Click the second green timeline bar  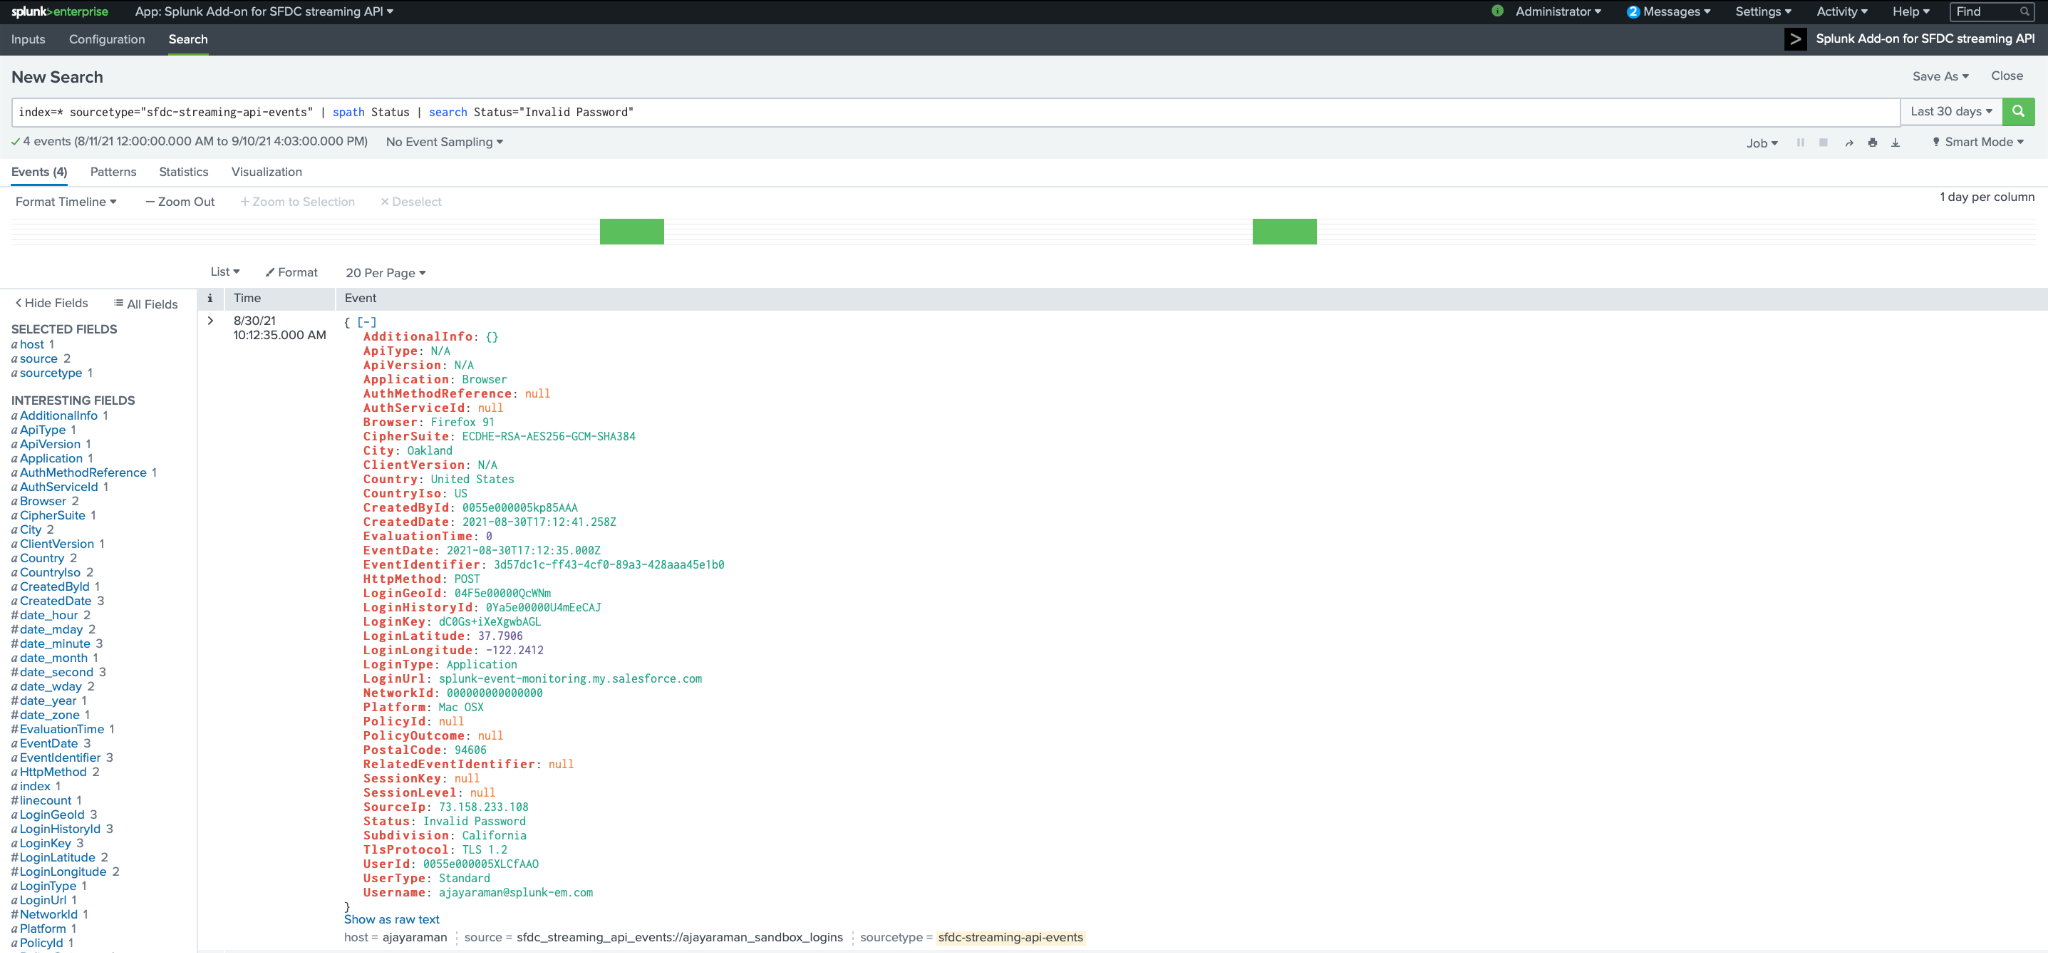coord(1285,232)
